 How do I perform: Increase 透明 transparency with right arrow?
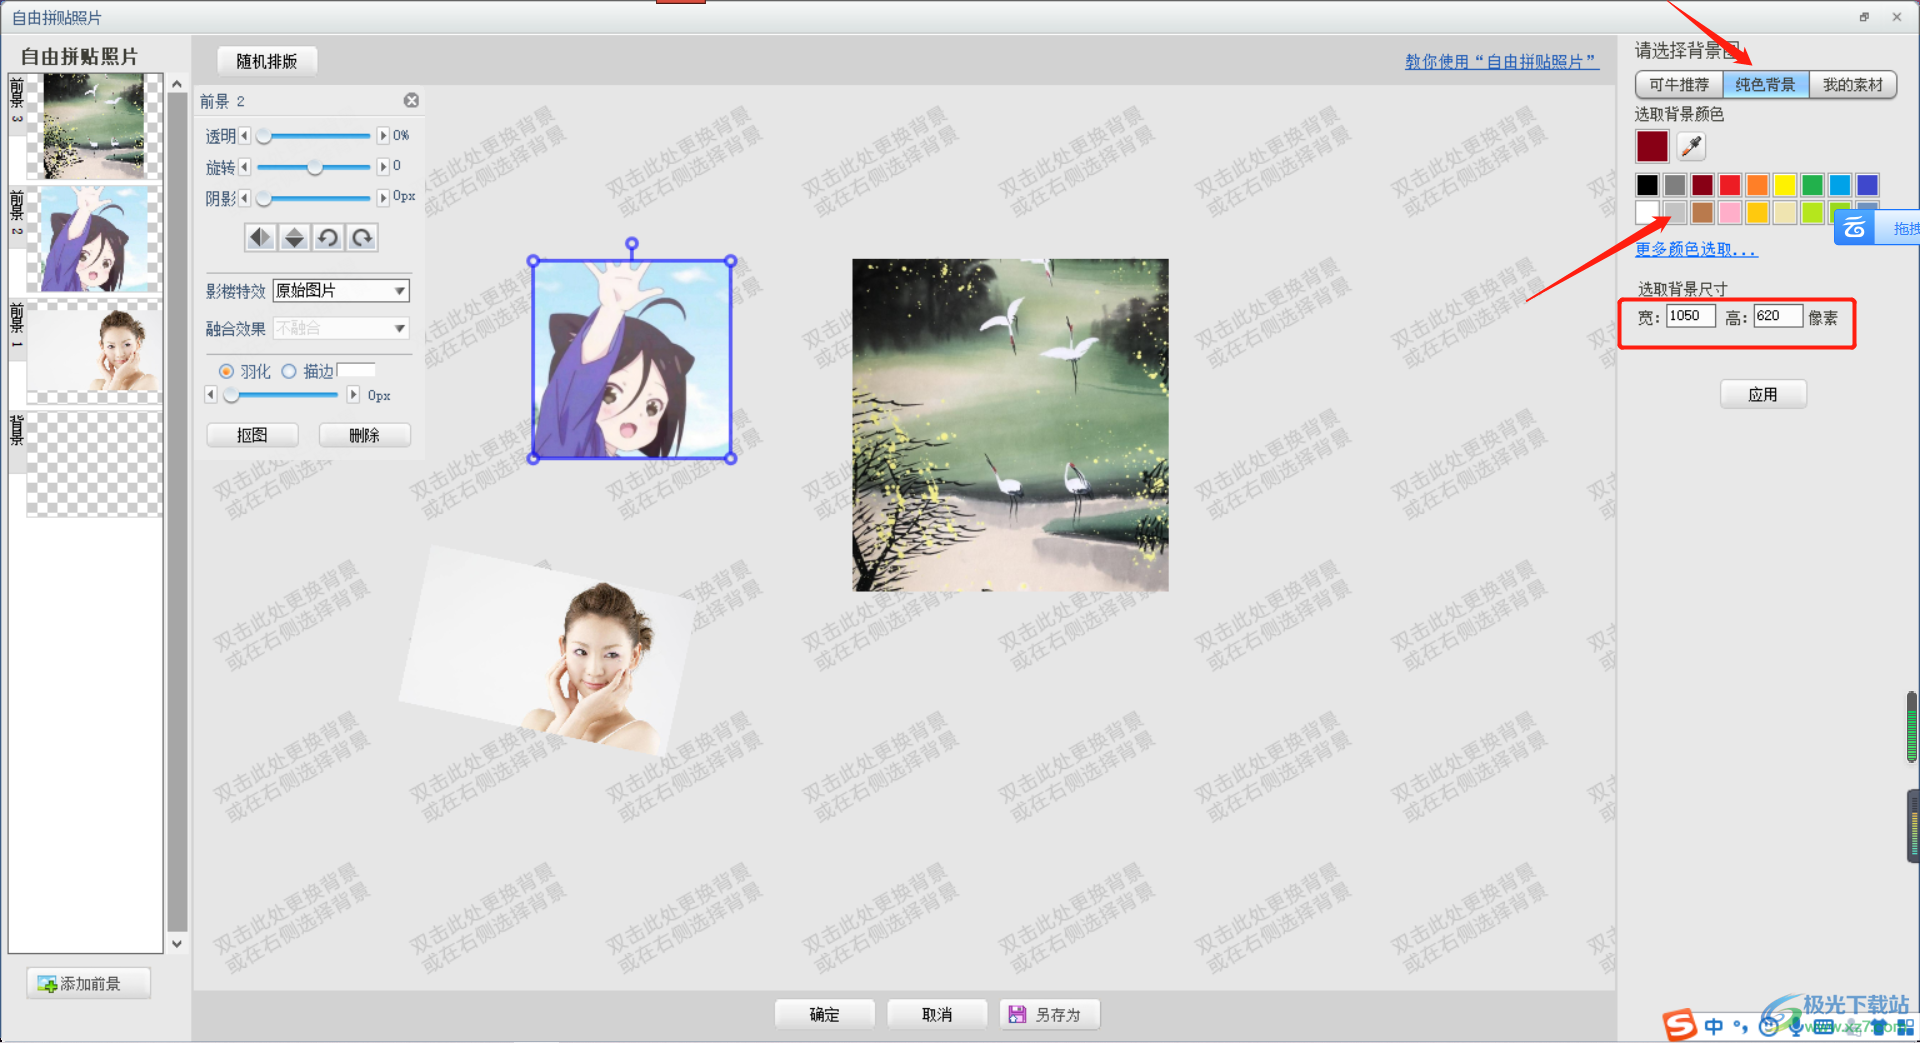coord(383,135)
